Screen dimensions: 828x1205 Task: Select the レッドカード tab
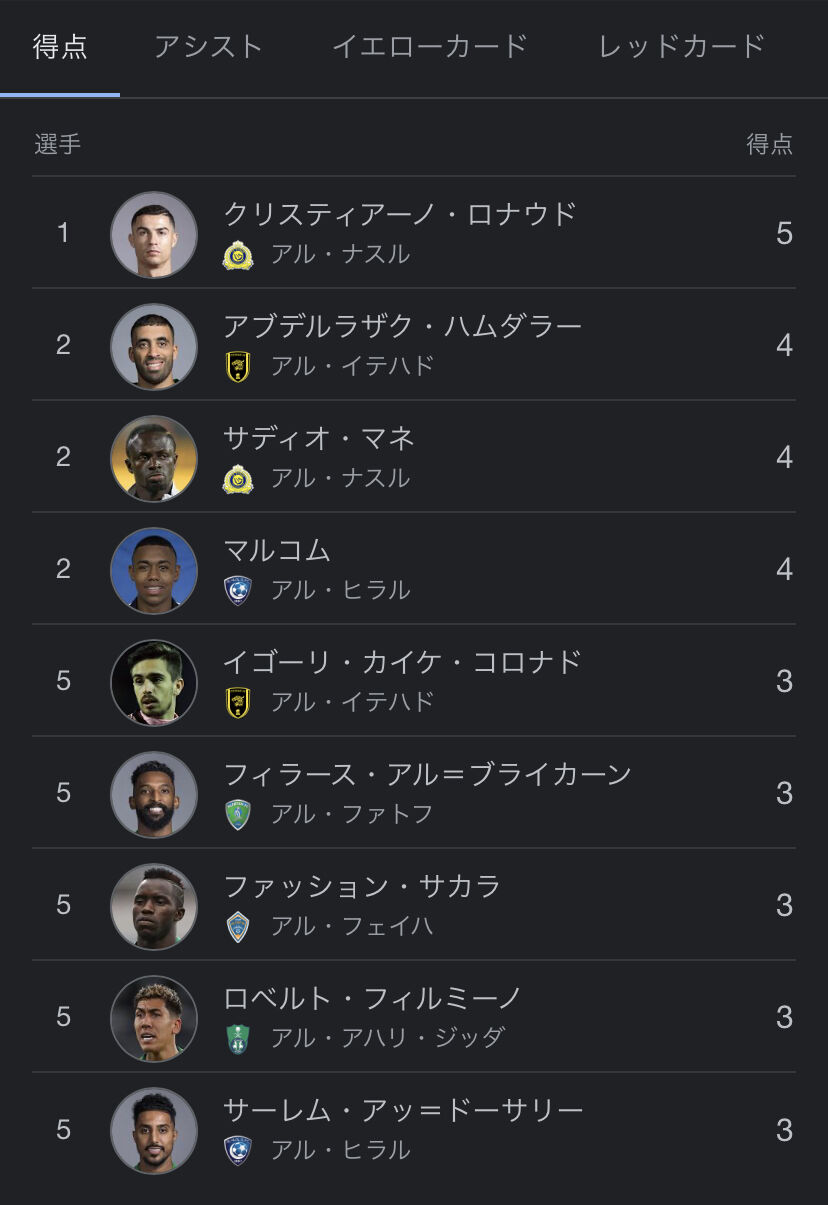coord(682,46)
